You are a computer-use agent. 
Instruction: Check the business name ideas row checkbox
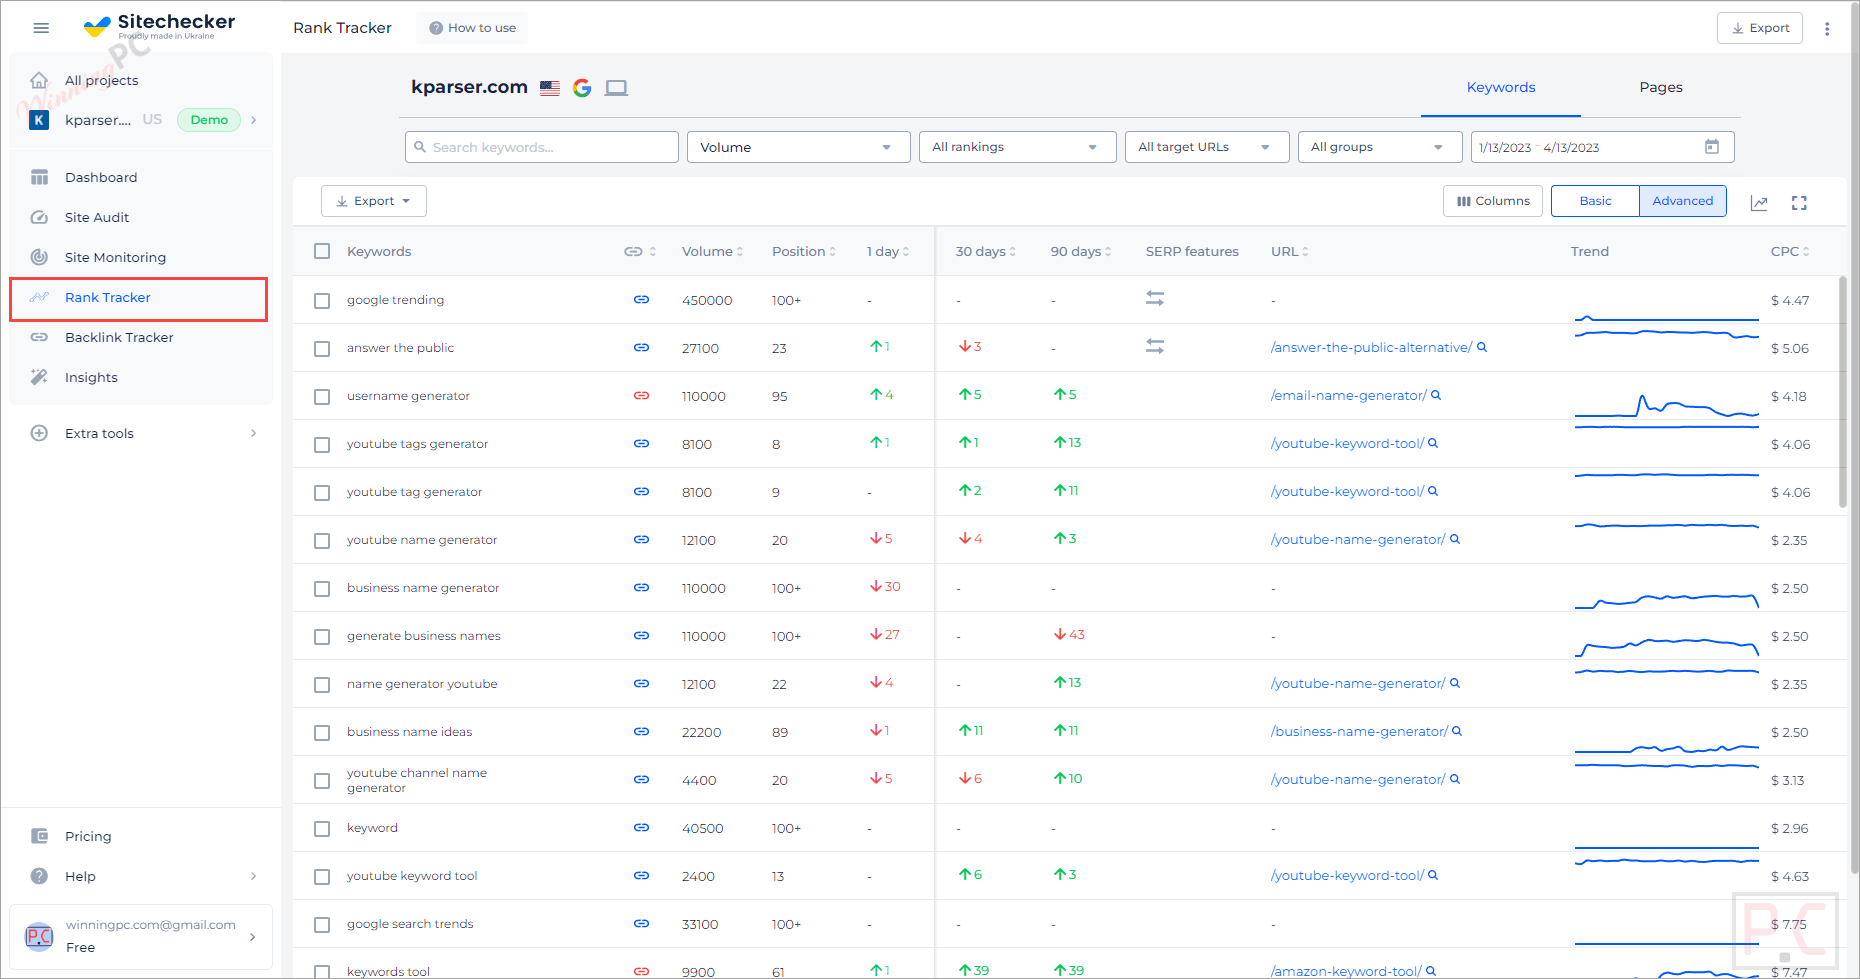tap(322, 732)
